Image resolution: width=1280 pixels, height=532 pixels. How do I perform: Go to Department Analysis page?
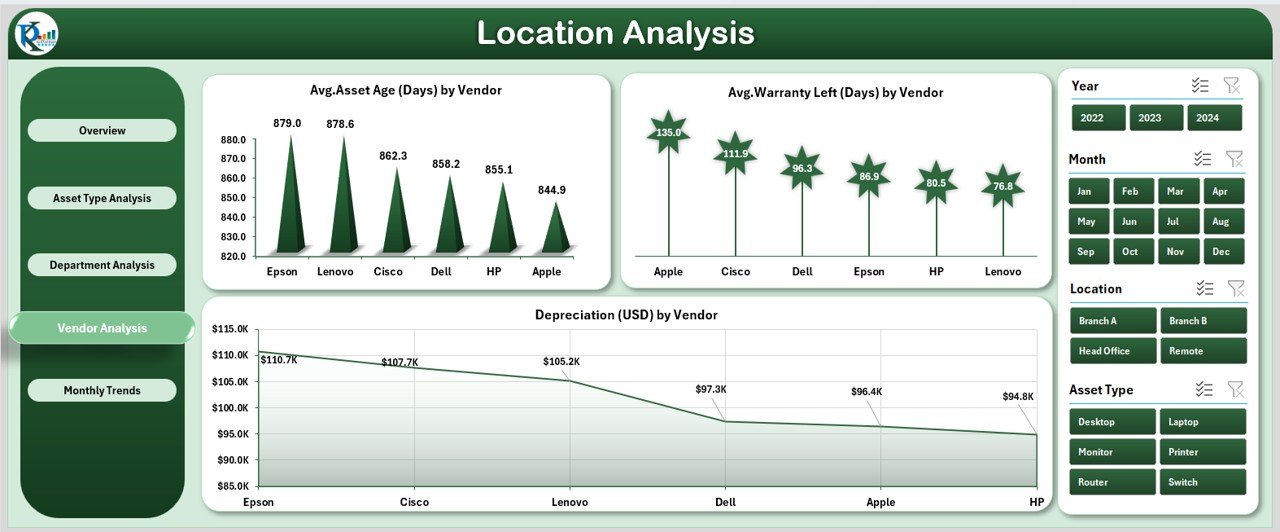[102, 265]
